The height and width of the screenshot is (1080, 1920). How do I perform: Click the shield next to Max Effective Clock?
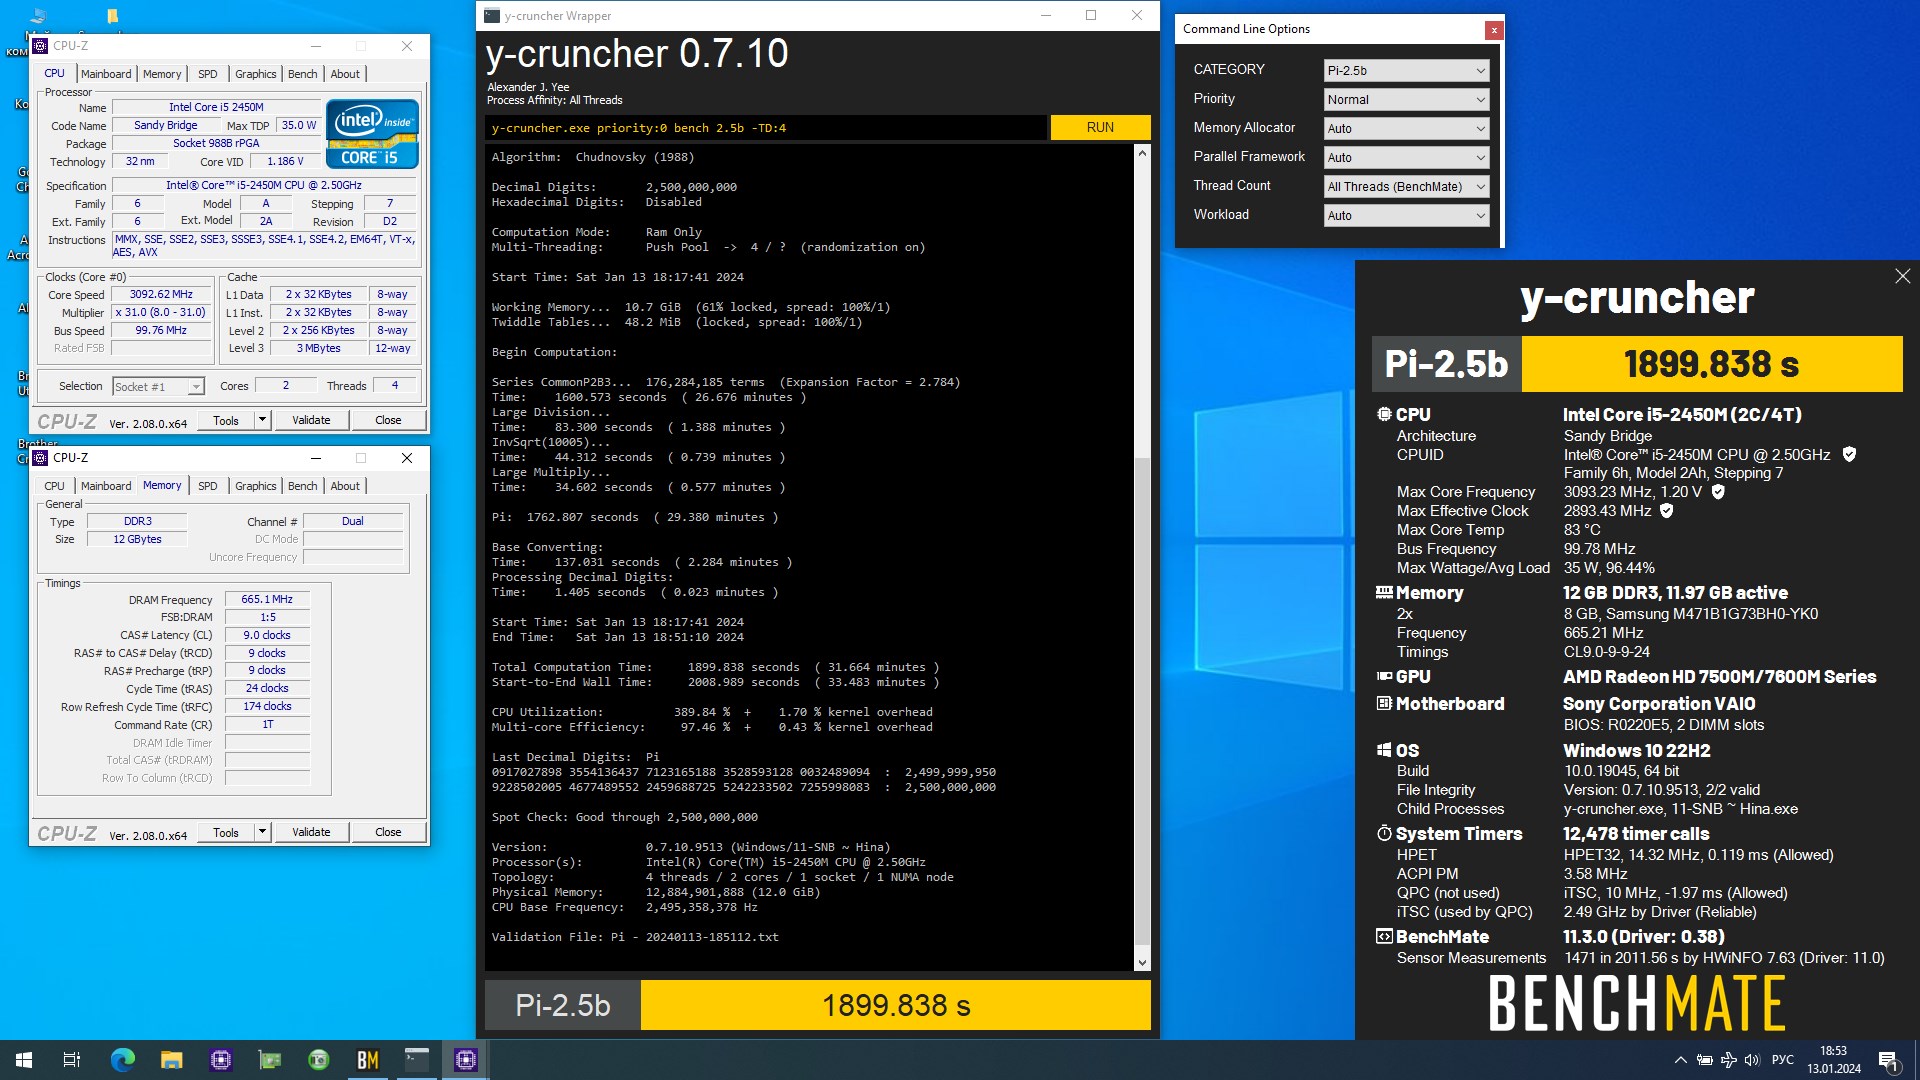[1666, 510]
